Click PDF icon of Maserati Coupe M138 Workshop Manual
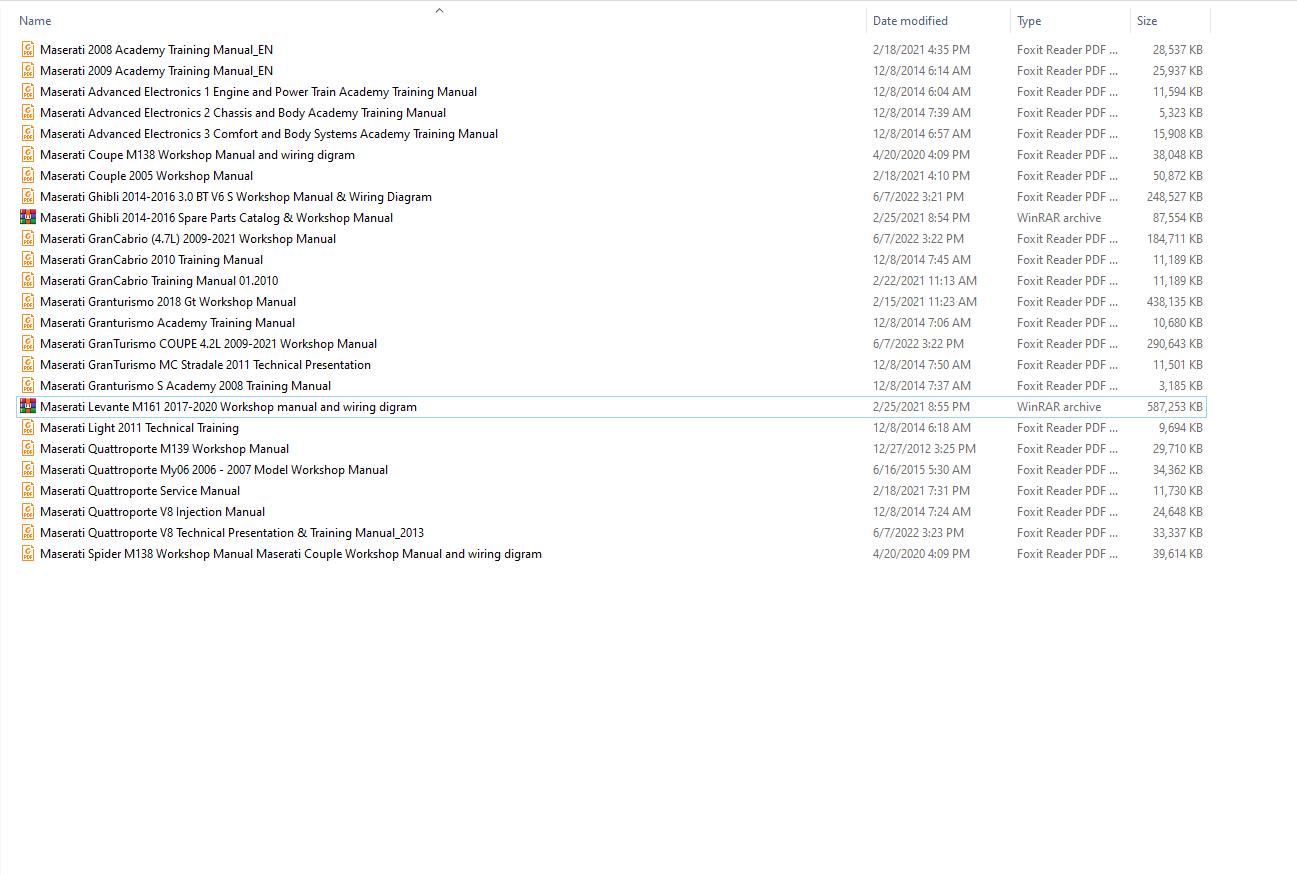Image resolution: width=1297 pixels, height=875 pixels. pos(28,154)
